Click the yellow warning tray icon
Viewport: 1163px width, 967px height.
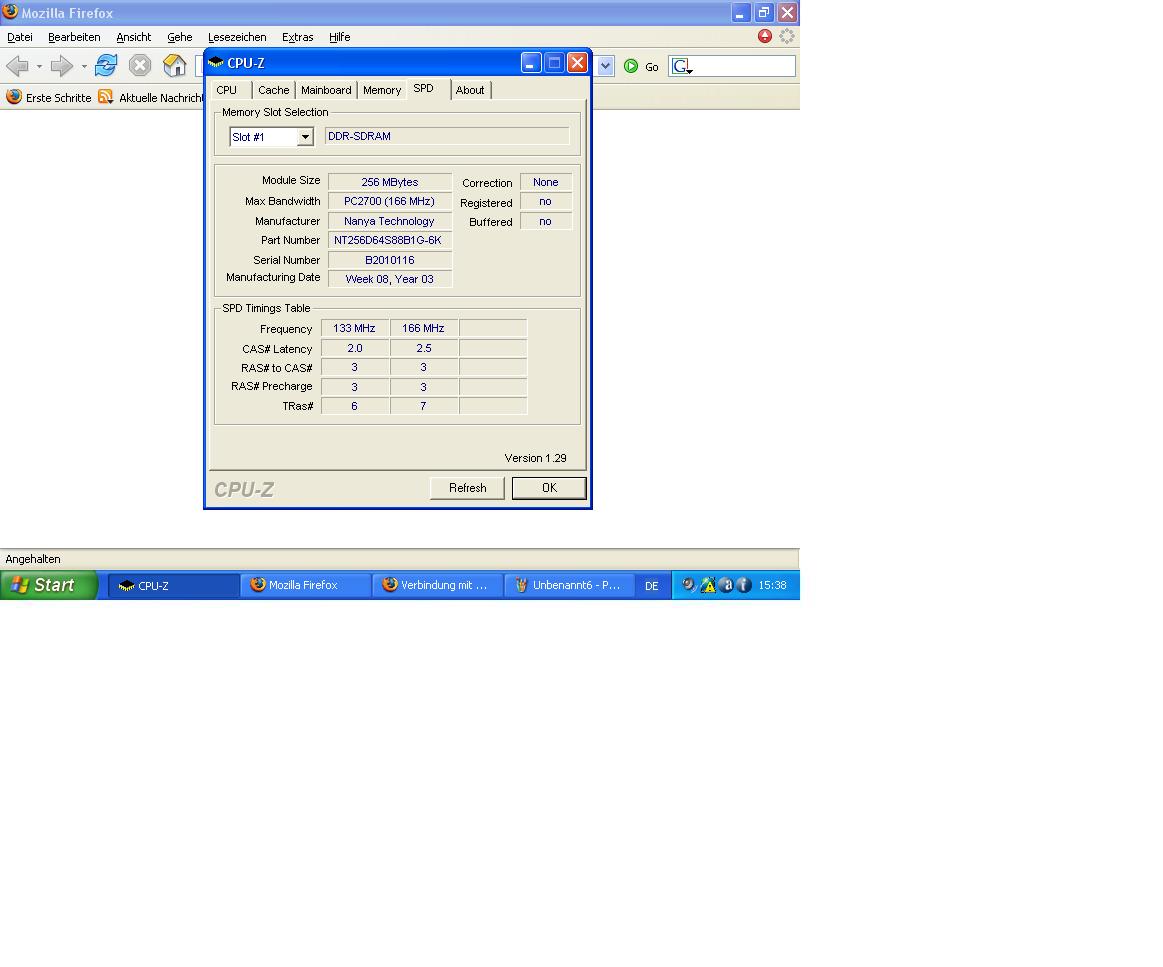[708, 585]
